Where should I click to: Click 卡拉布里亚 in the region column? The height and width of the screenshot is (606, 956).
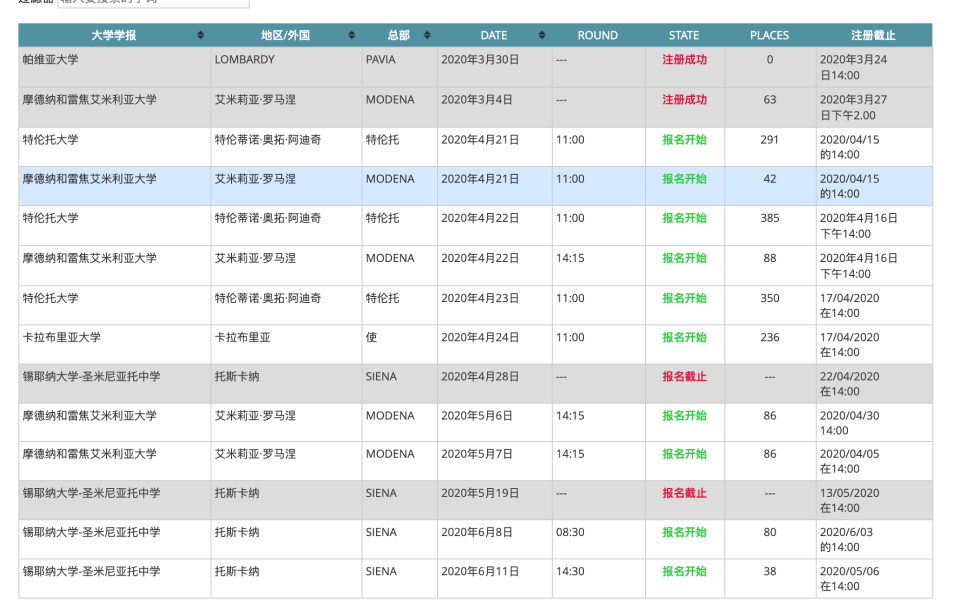click(243, 337)
